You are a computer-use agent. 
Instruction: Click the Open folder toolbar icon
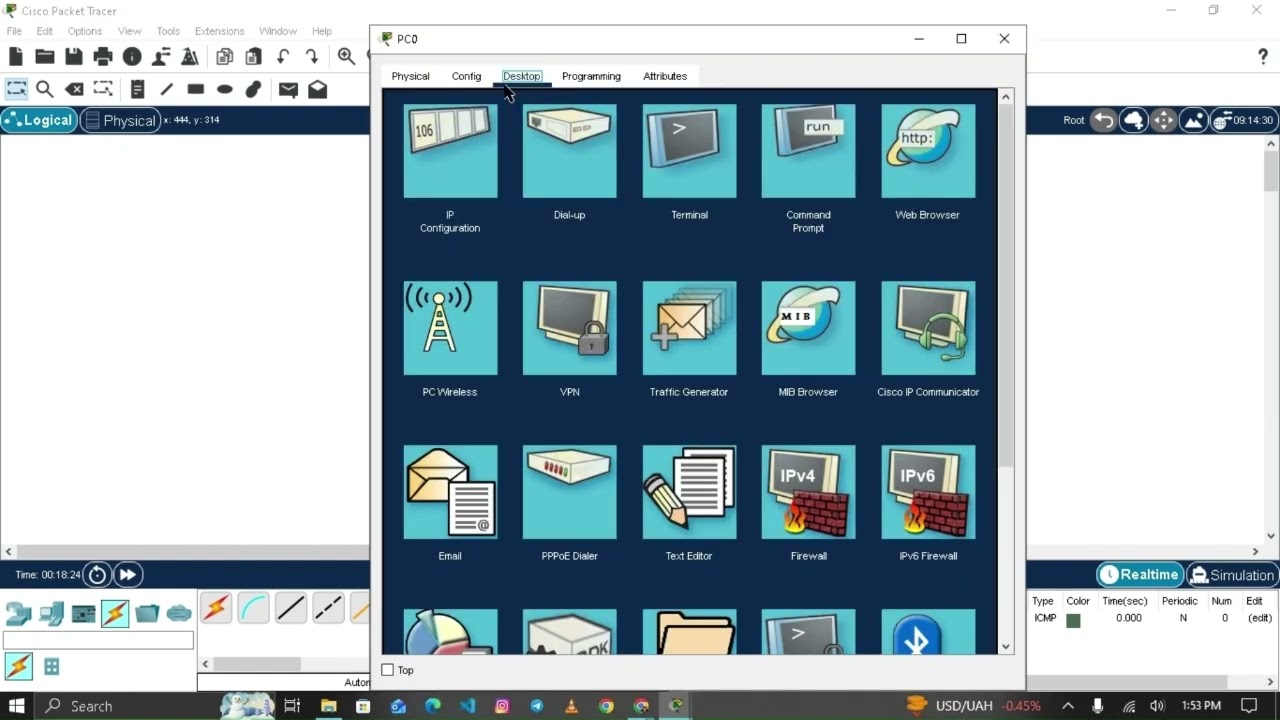coord(44,57)
